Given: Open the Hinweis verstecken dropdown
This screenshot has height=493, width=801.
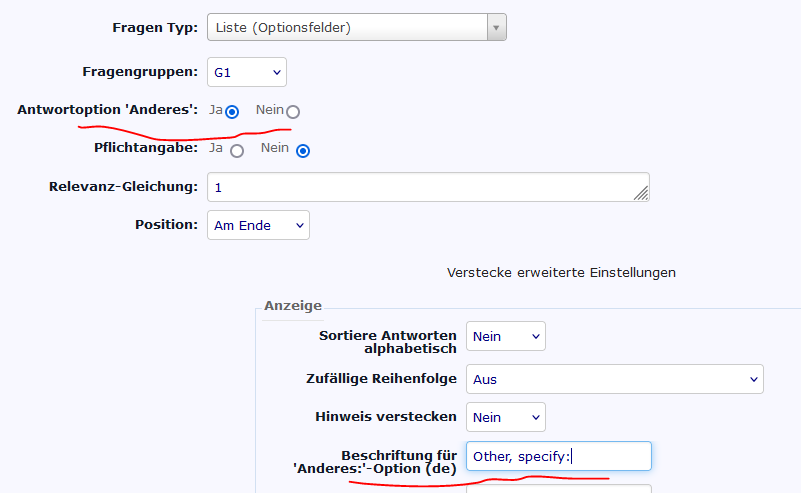Looking at the screenshot, I should point(506,417).
